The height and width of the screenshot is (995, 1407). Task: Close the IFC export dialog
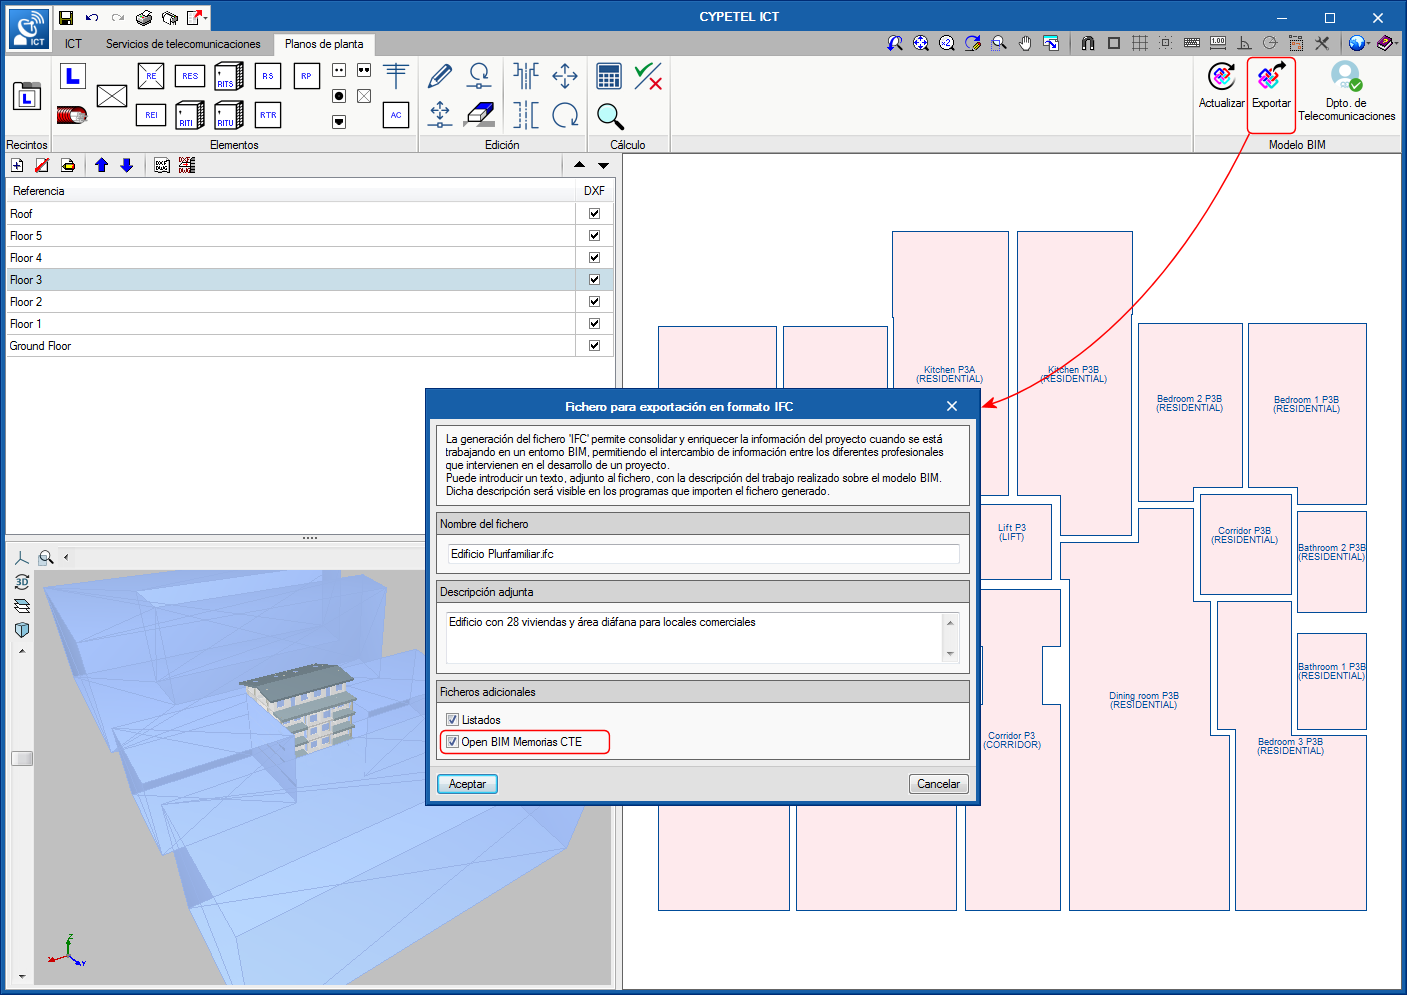click(x=952, y=406)
